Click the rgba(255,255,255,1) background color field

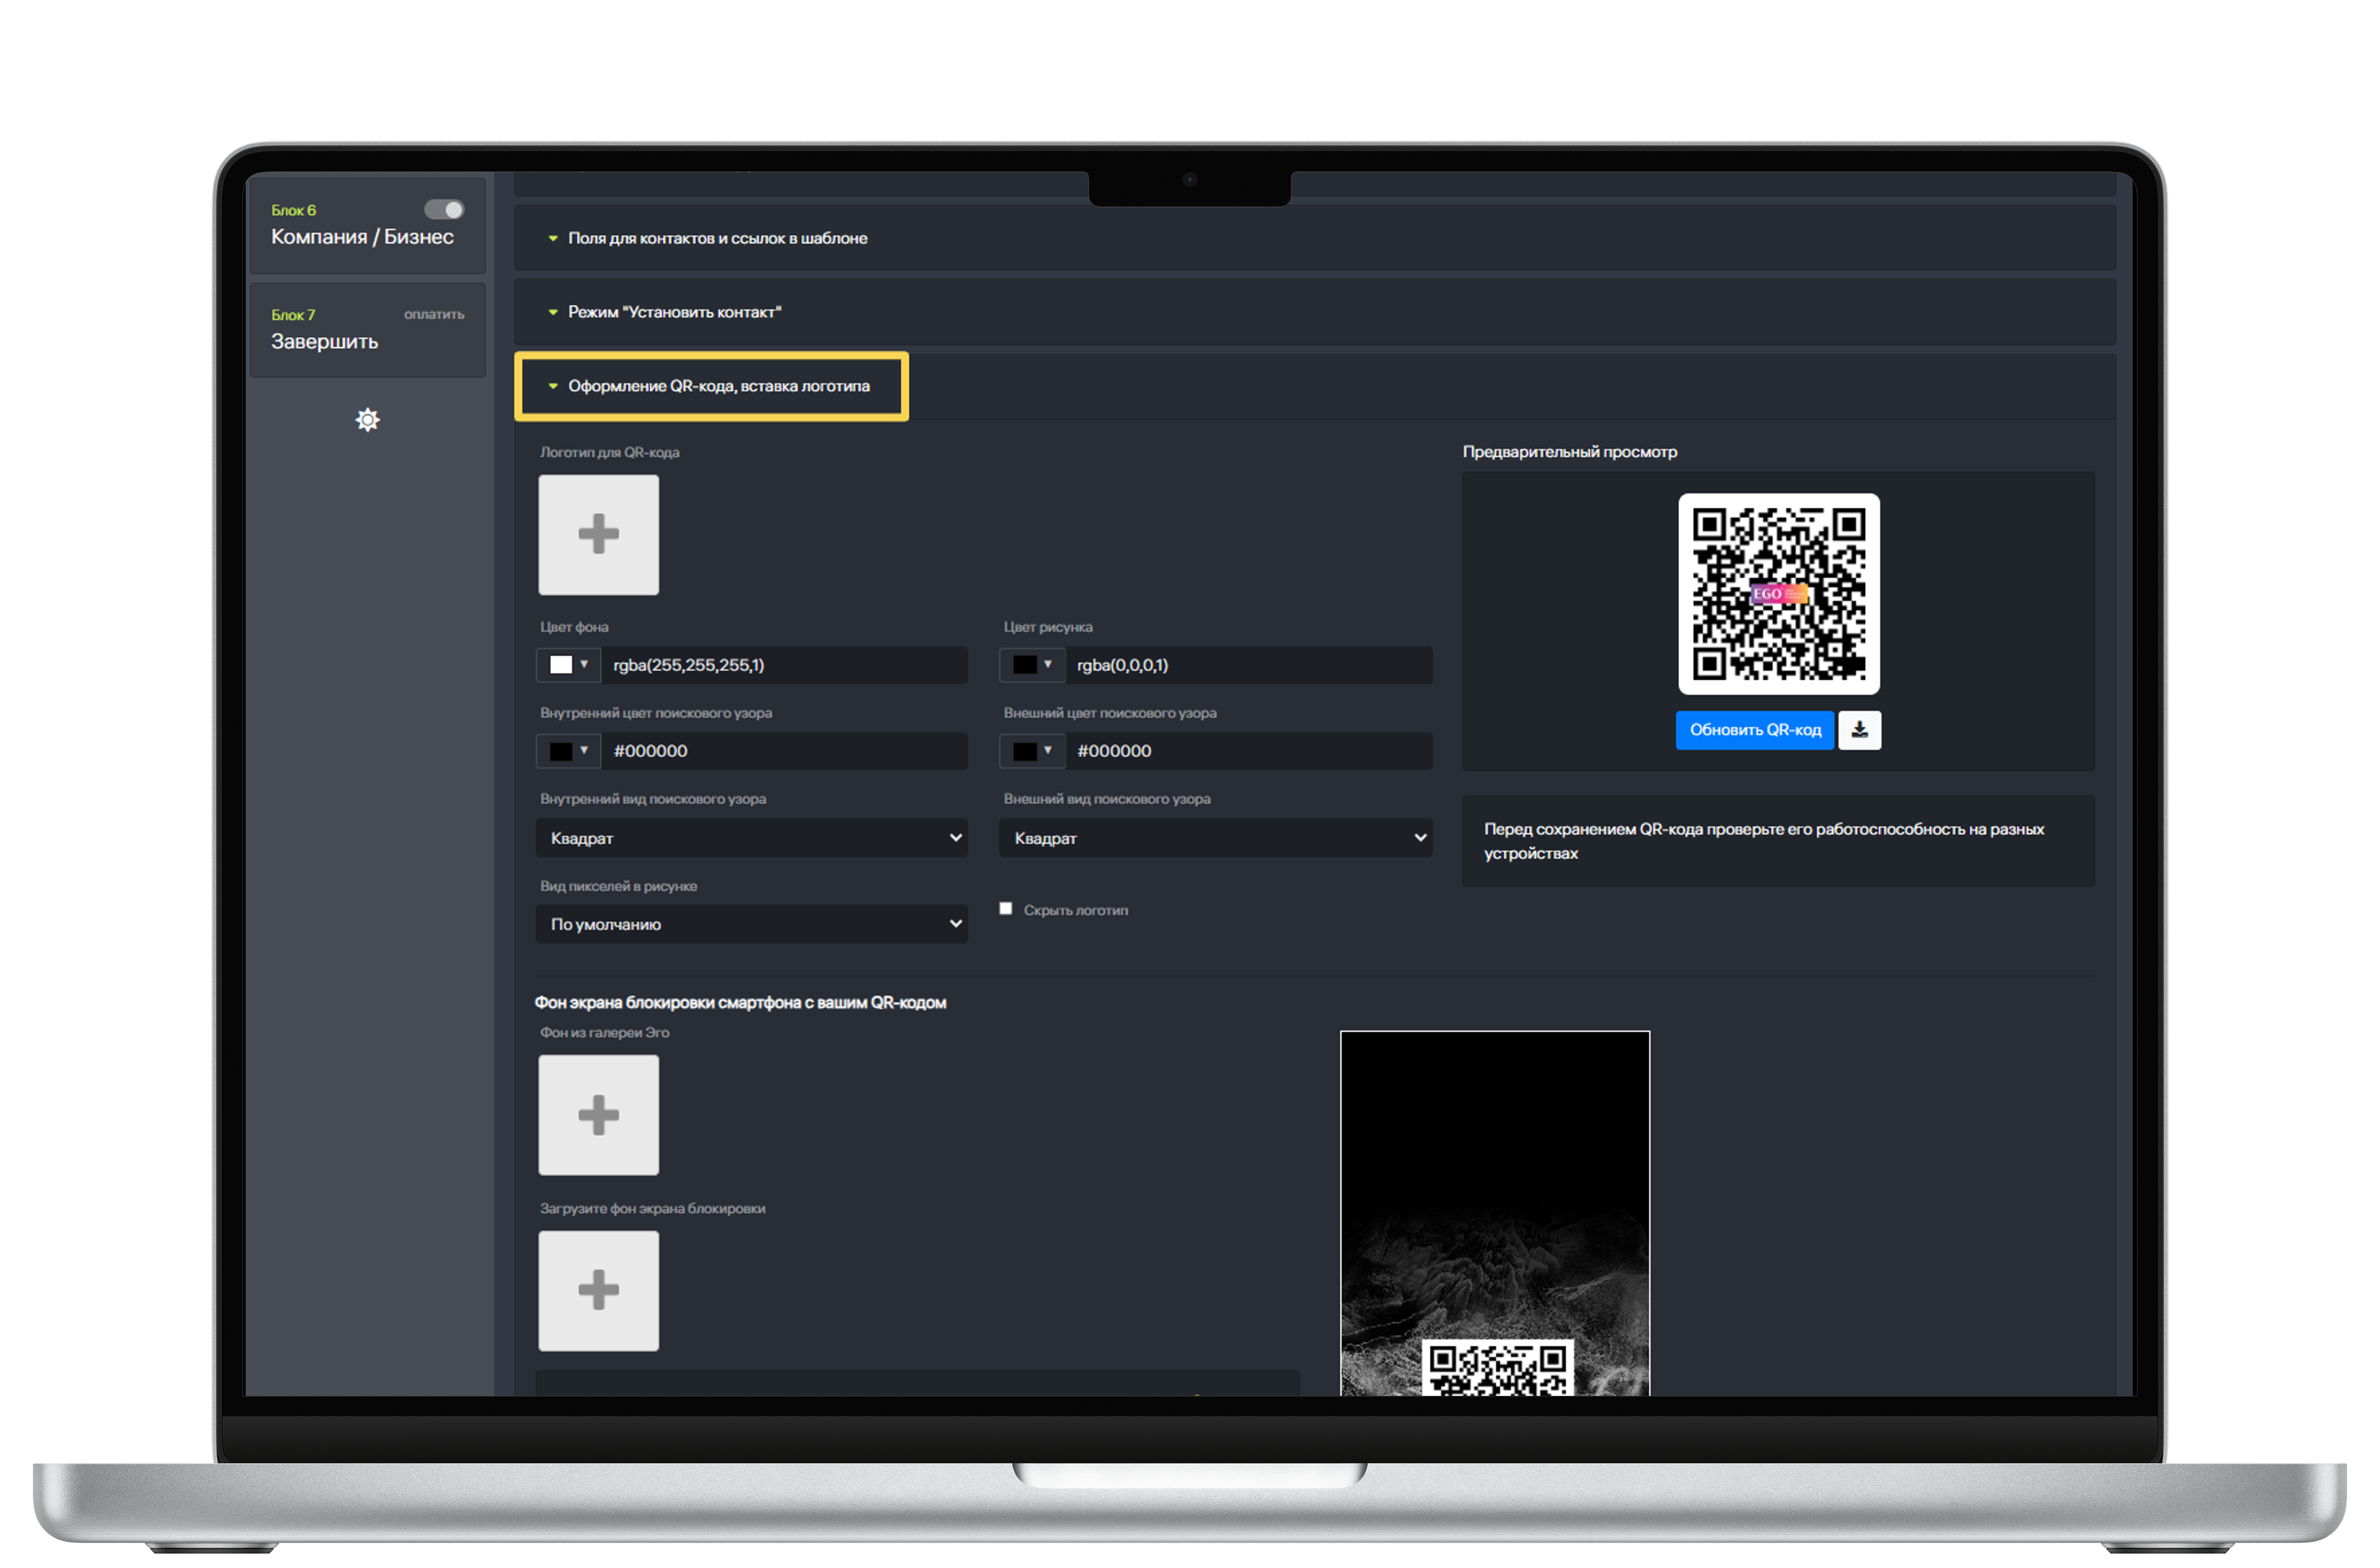click(x=783, y=665)
